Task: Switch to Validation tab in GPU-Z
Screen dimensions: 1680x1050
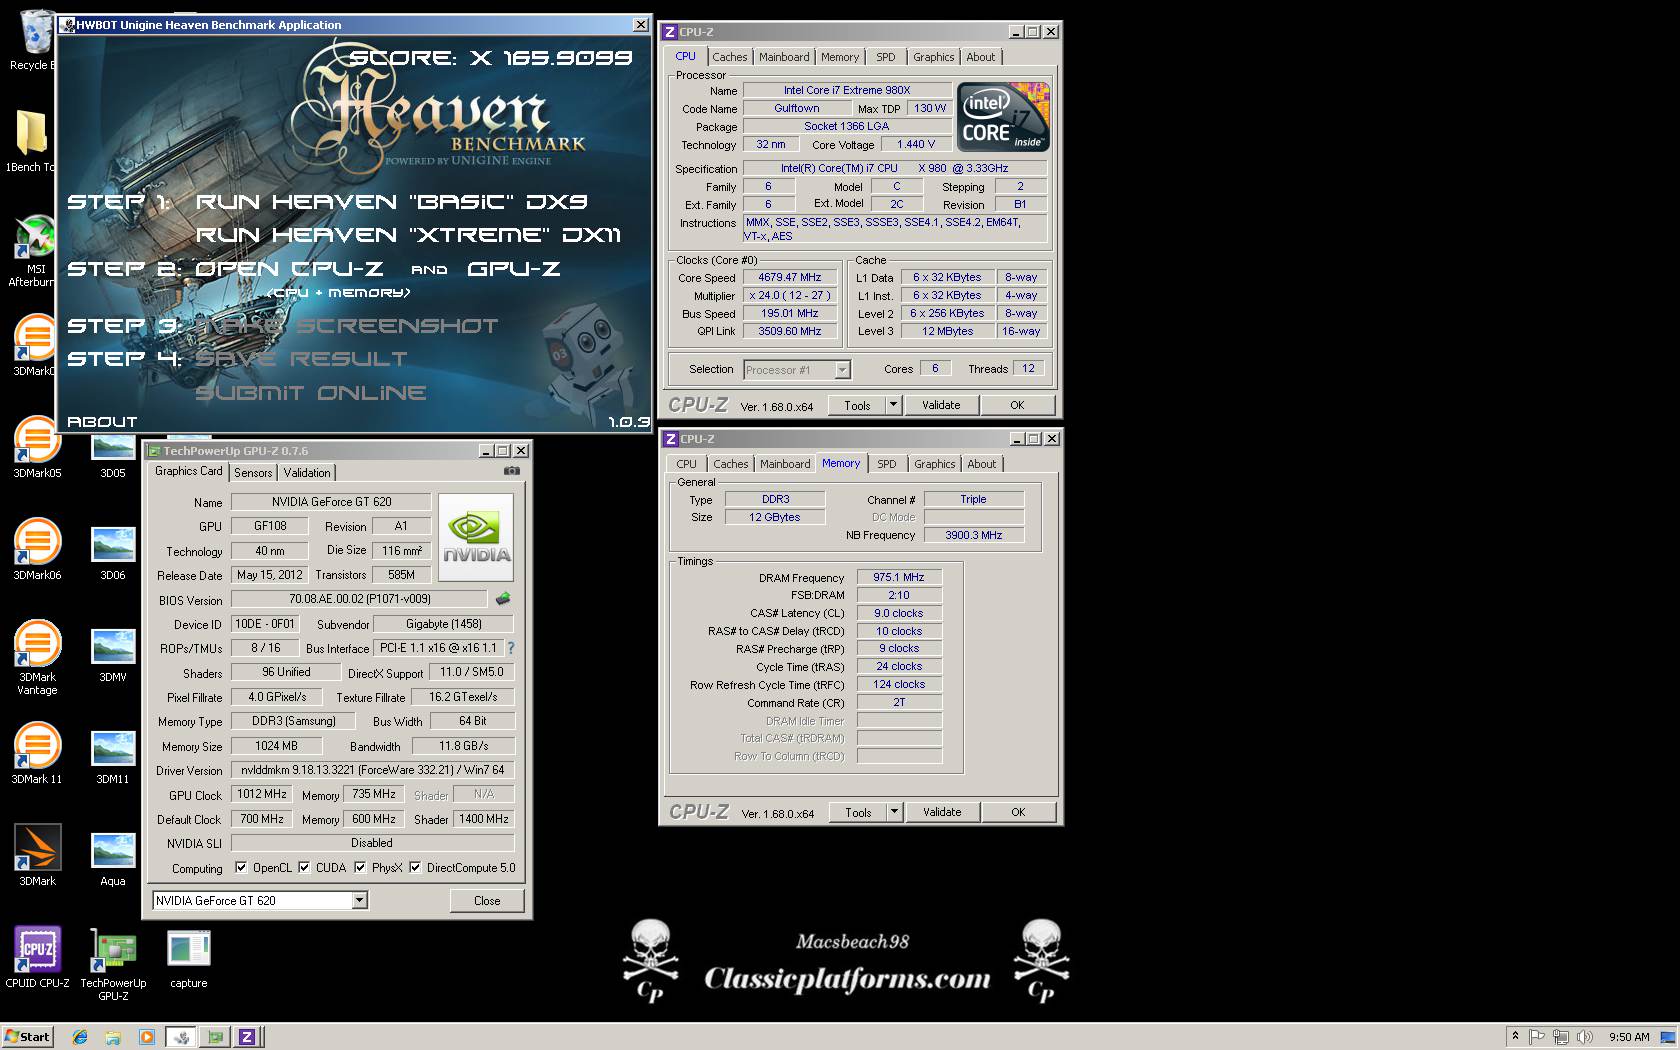Action: [x=306, y=473]
